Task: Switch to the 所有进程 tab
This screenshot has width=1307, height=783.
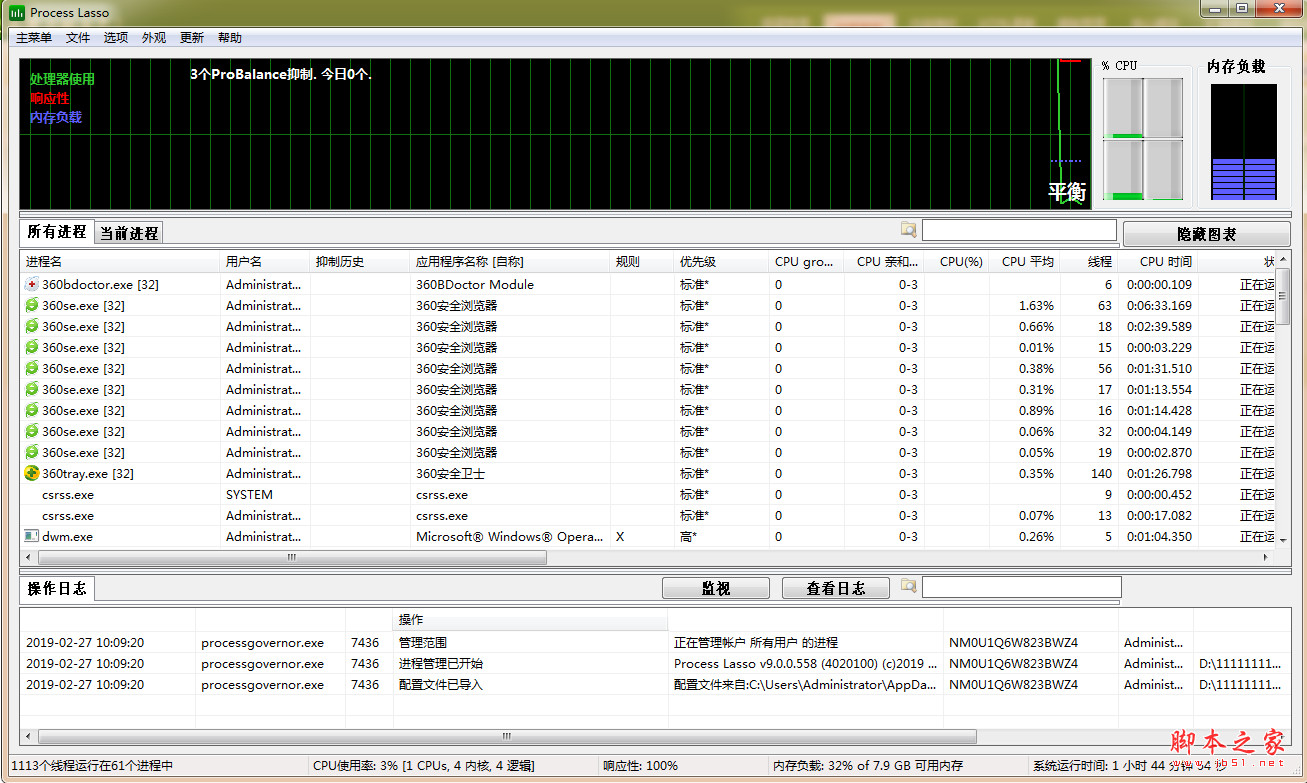Action: pyautogui.click(x=57, y=232)
